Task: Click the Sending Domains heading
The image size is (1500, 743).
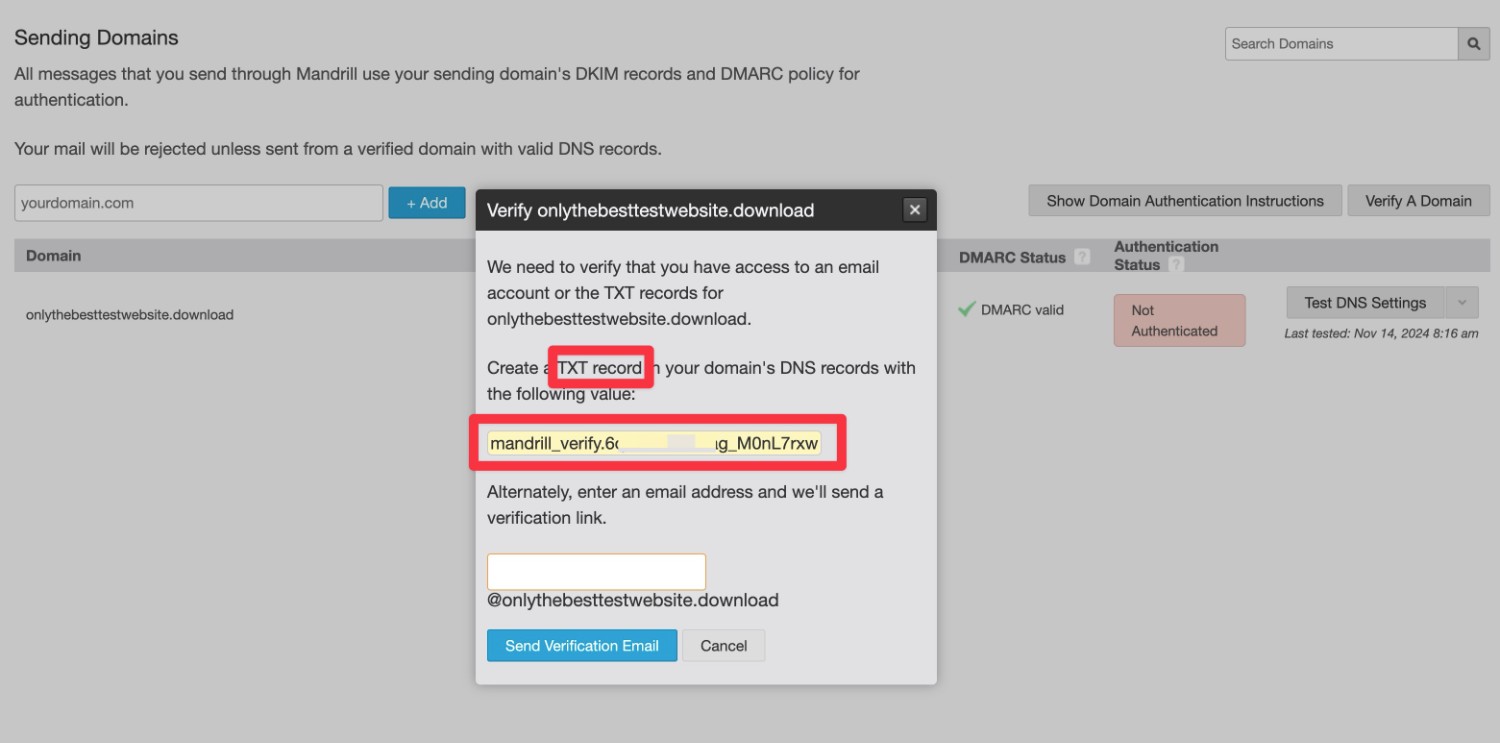Action: click(x=96, y=38)
